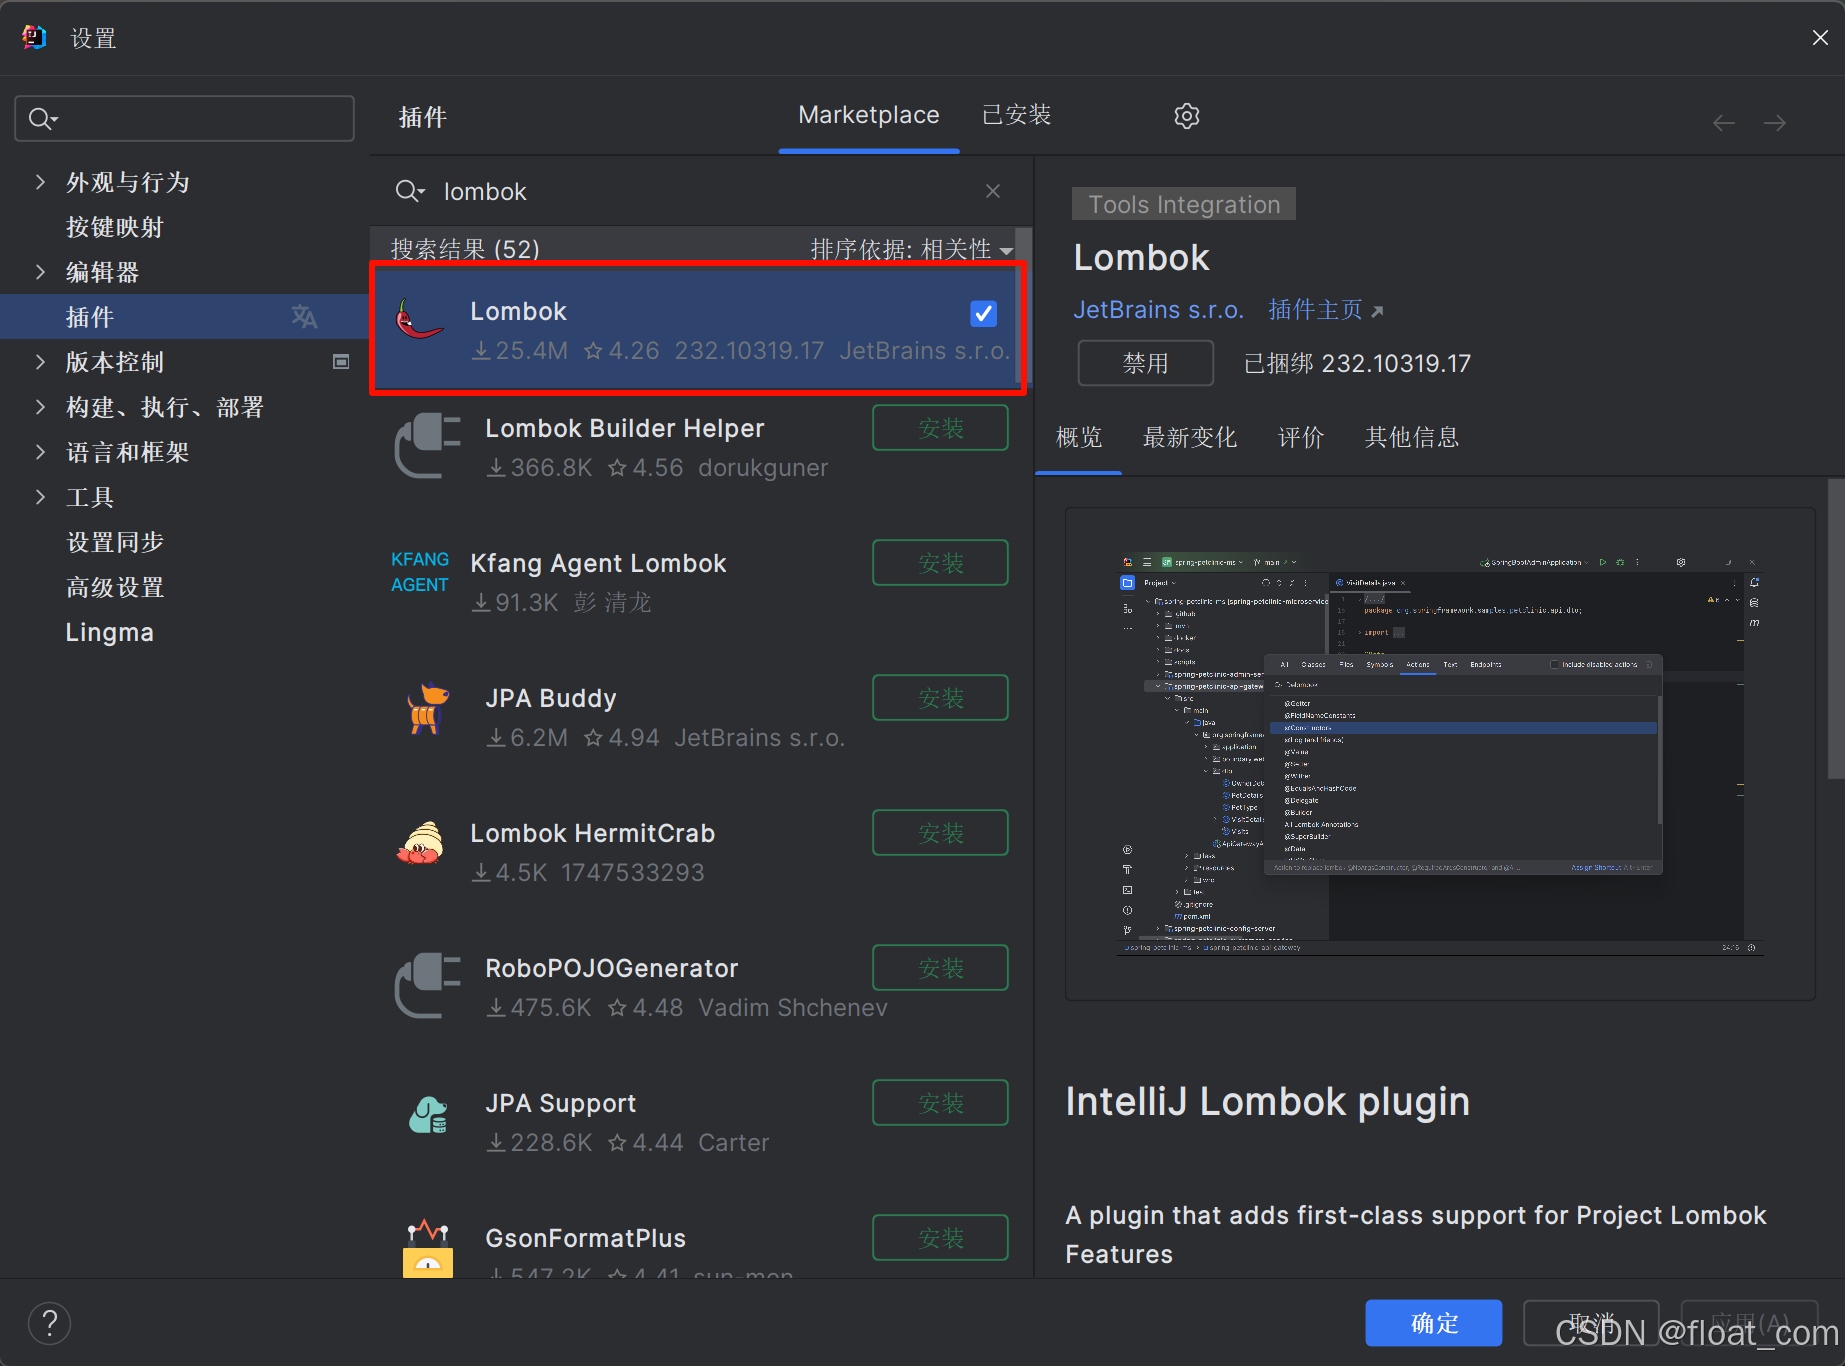Click the RoboPOJOGenerator plug icon
Image resolution: width=1845 pixels, height=1366 pixels.
click(x=428, y=986)
